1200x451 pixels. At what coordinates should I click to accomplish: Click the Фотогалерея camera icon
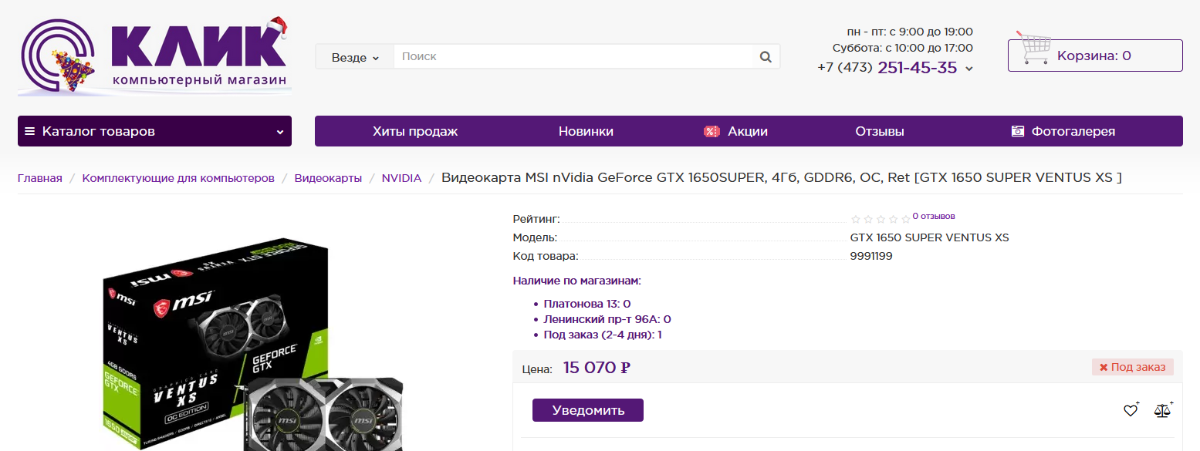coord(1018,131)
